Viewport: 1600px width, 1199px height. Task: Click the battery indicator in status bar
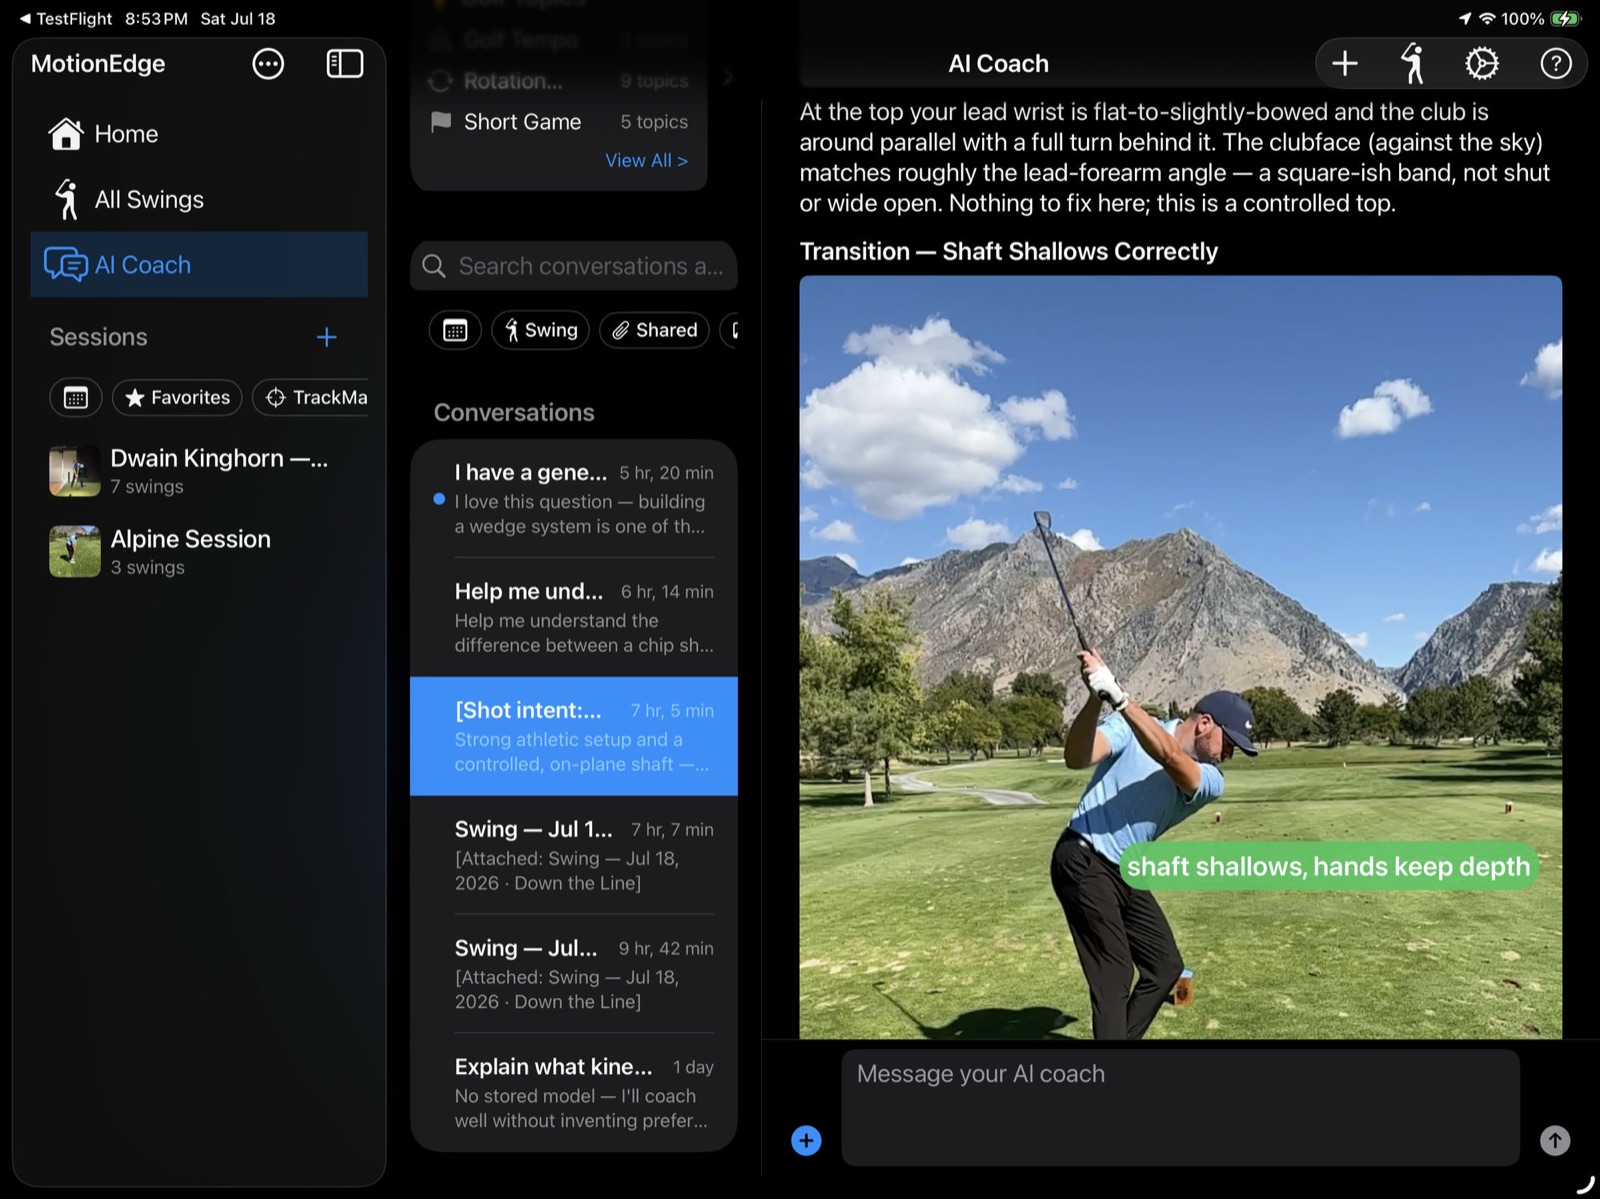tap(1565, 19)
